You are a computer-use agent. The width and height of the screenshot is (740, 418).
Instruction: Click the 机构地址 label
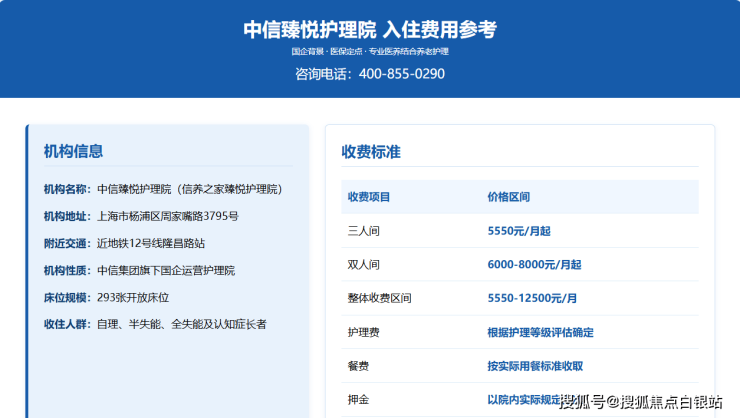coord(65,217)
